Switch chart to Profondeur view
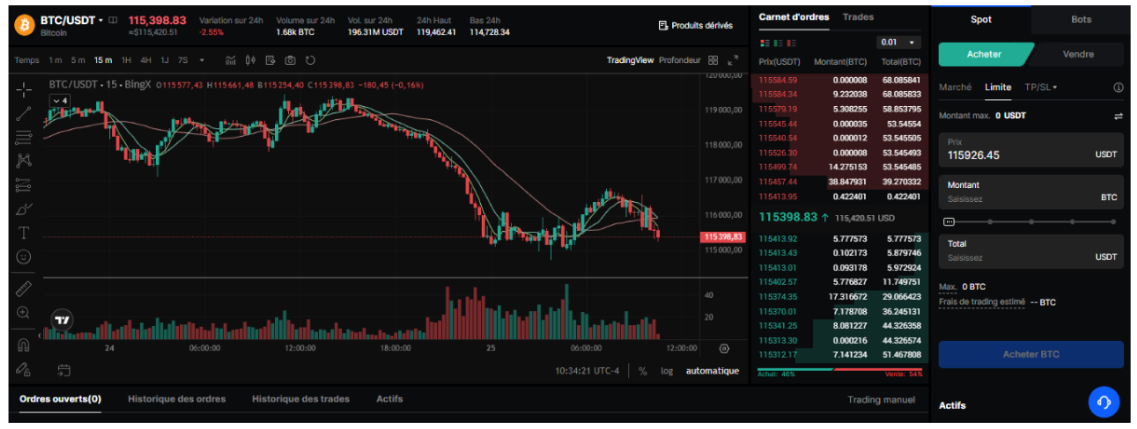Image resolution: width=1137 pixels, height=429 pixels. 679,60
